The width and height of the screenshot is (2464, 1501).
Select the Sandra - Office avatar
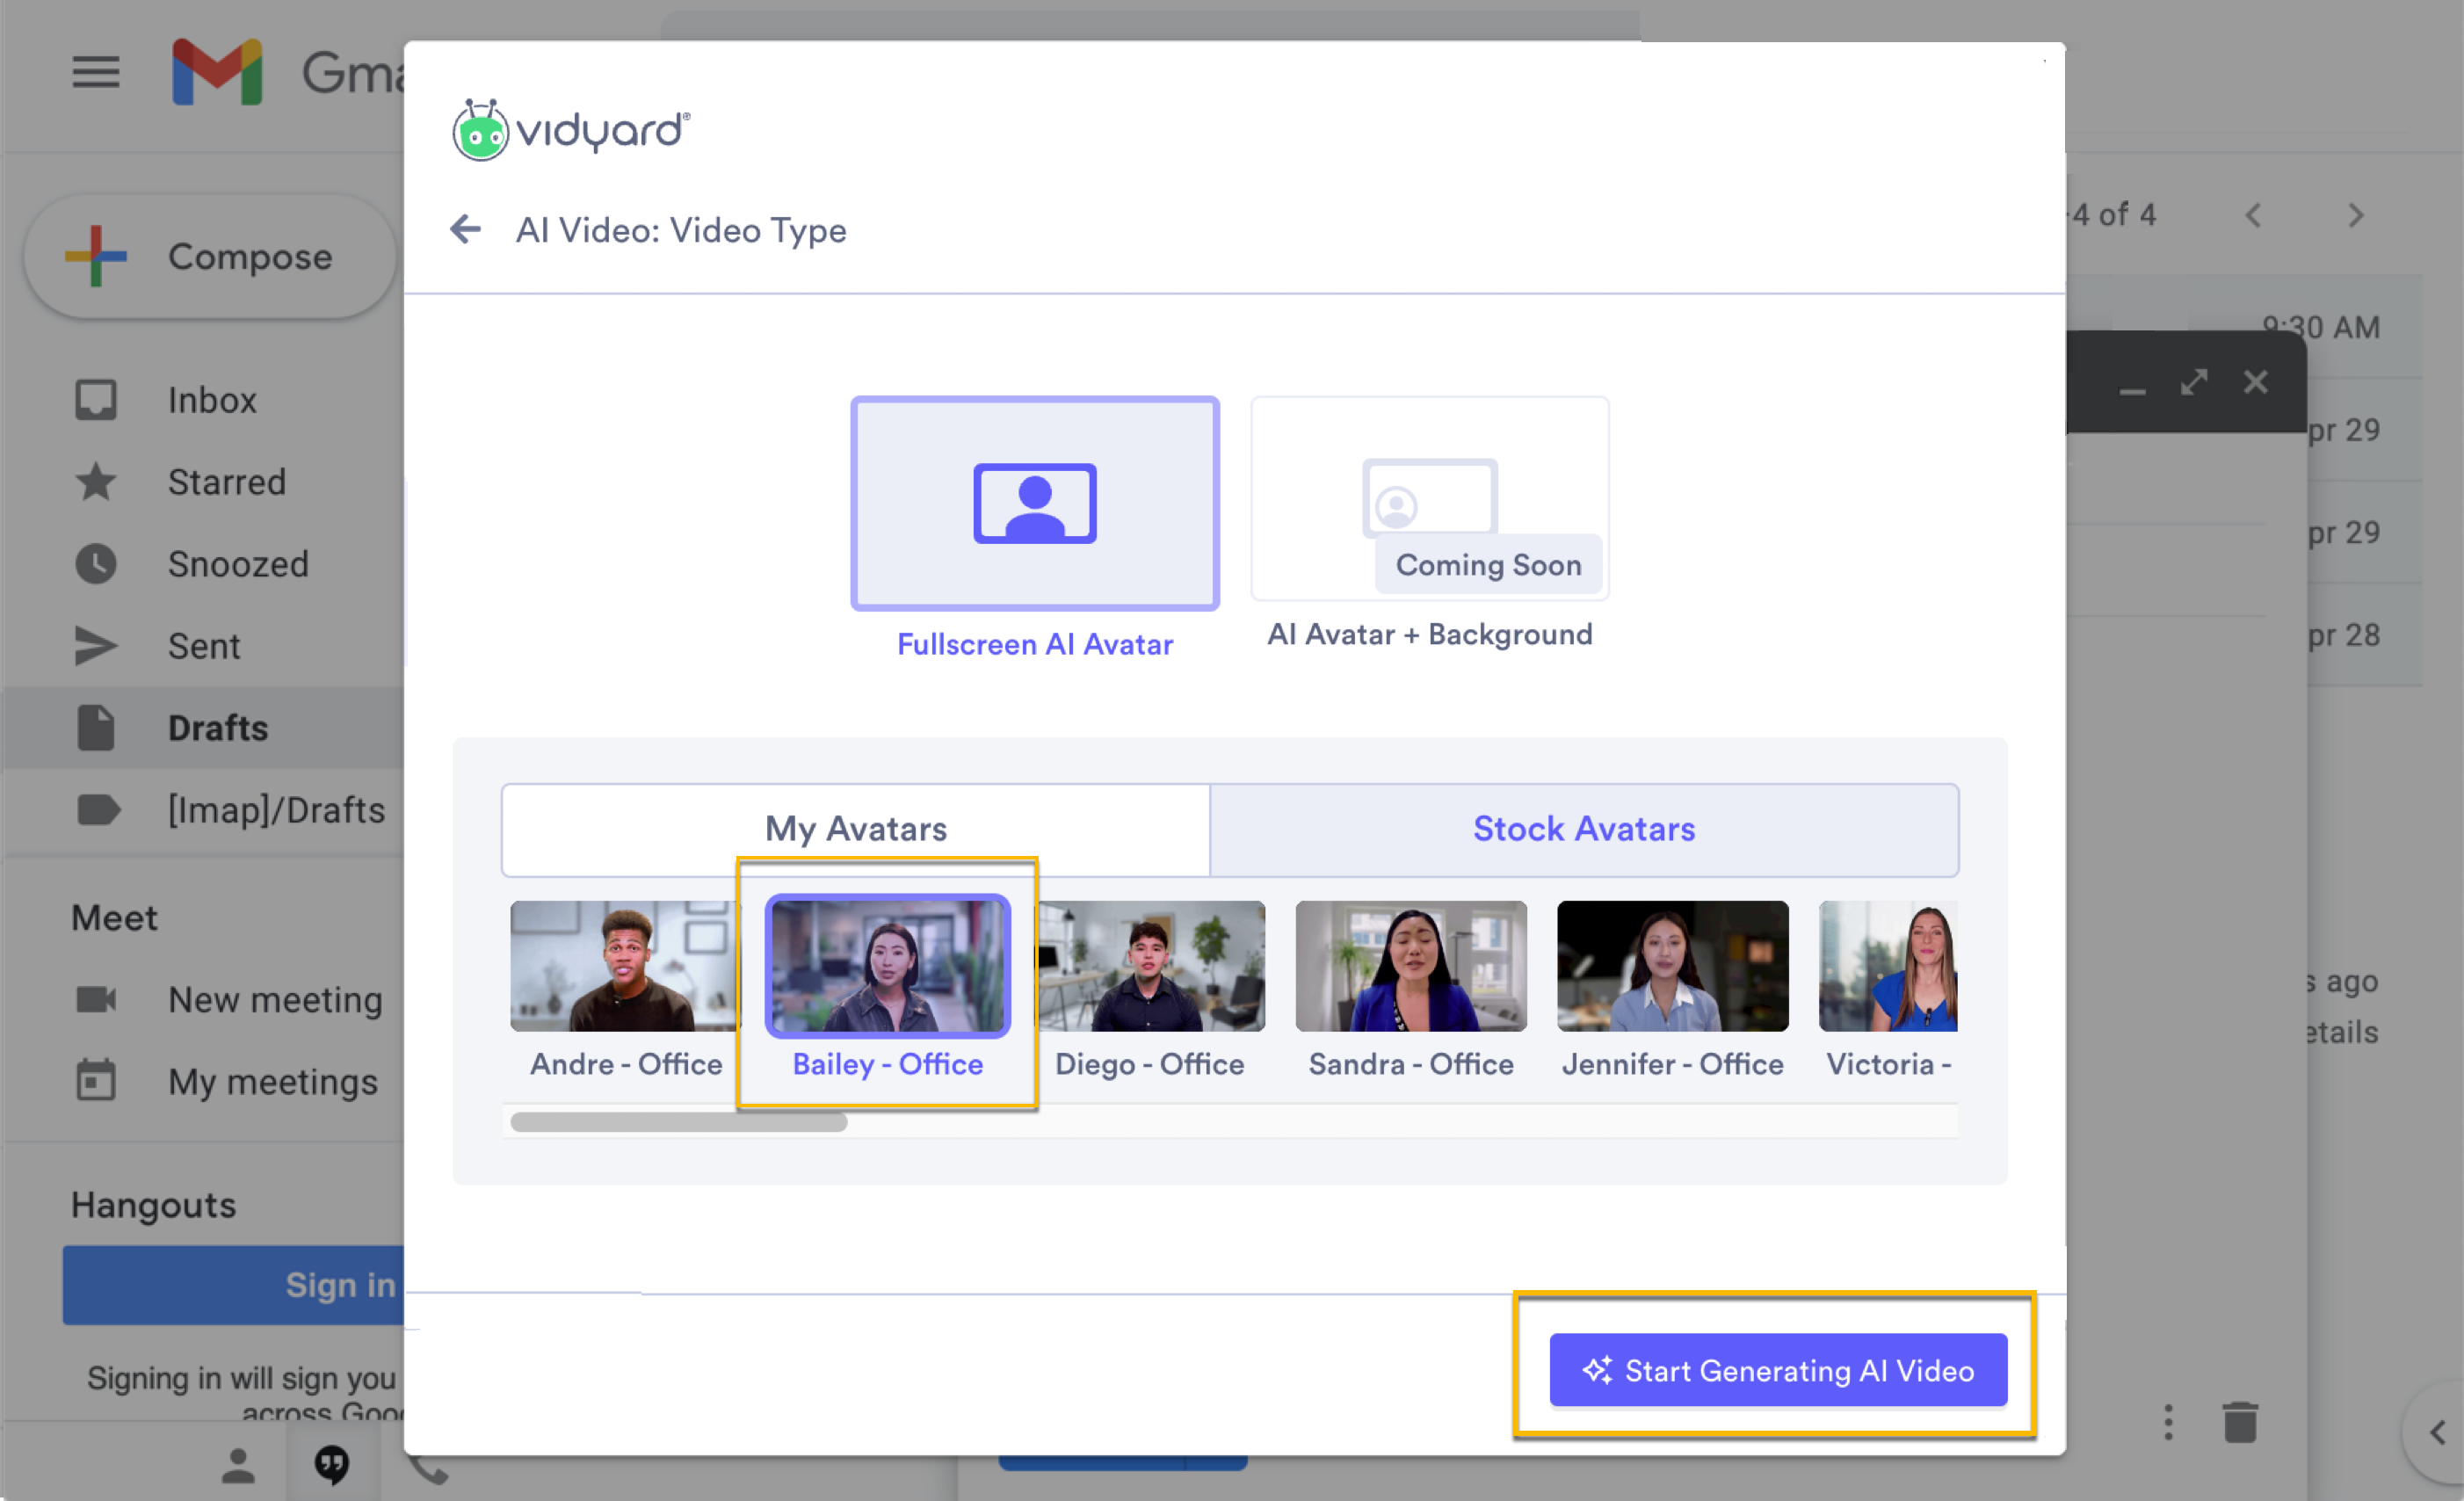click(1410, 965)
